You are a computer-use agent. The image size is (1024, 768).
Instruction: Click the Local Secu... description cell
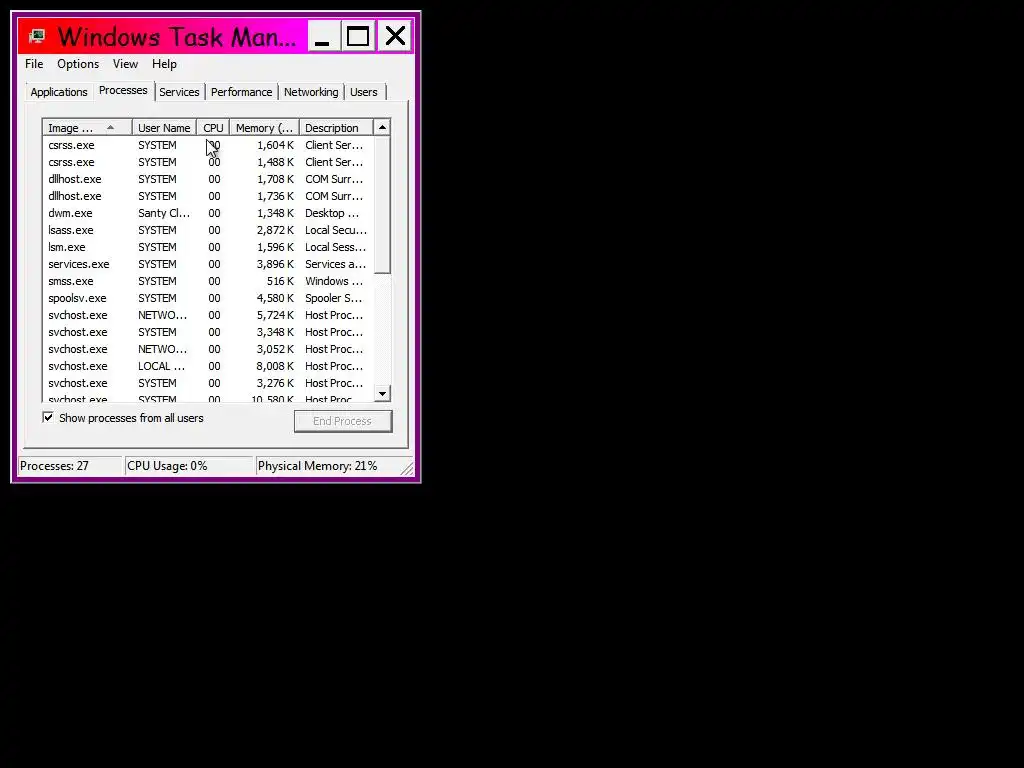336,230
